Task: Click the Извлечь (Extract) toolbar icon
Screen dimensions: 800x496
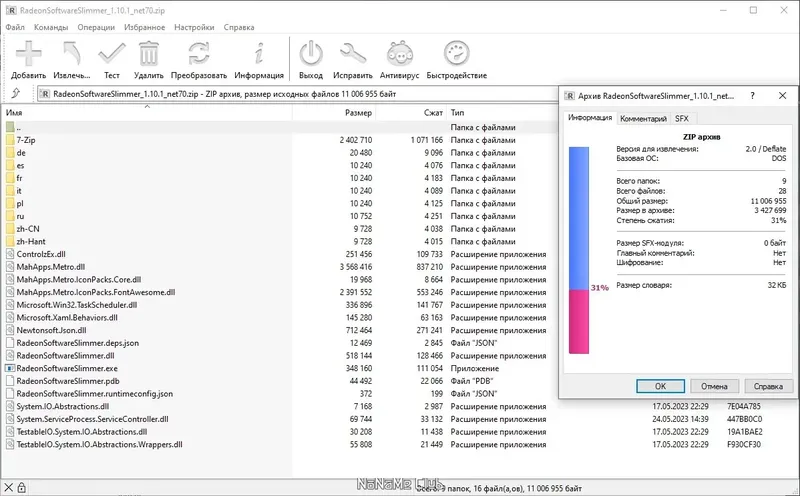Action: [x=72, y=53]
